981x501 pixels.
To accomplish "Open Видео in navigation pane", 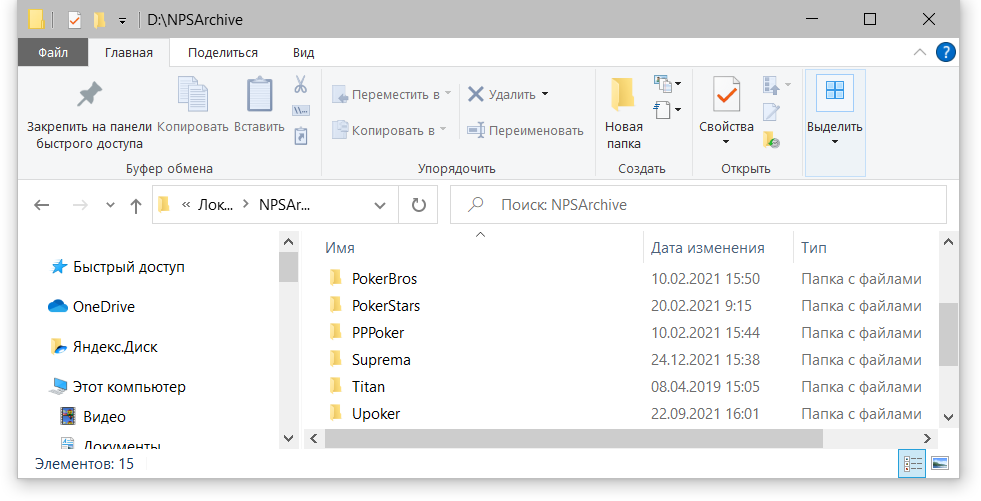I will click(104, 417).
